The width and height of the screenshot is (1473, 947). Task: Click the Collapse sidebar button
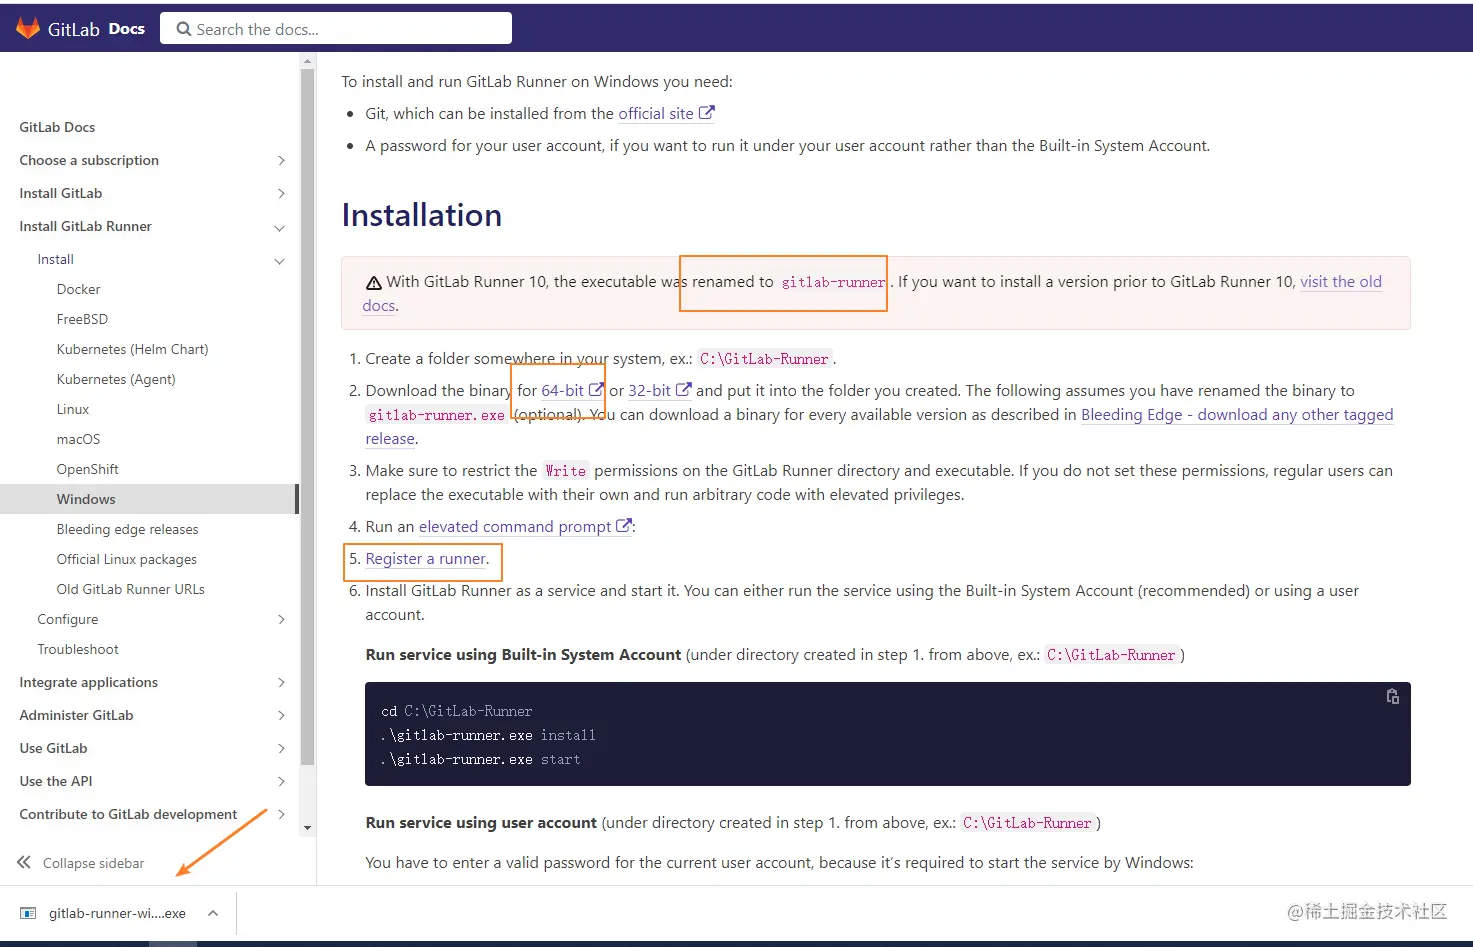click(x=81, y=863)
